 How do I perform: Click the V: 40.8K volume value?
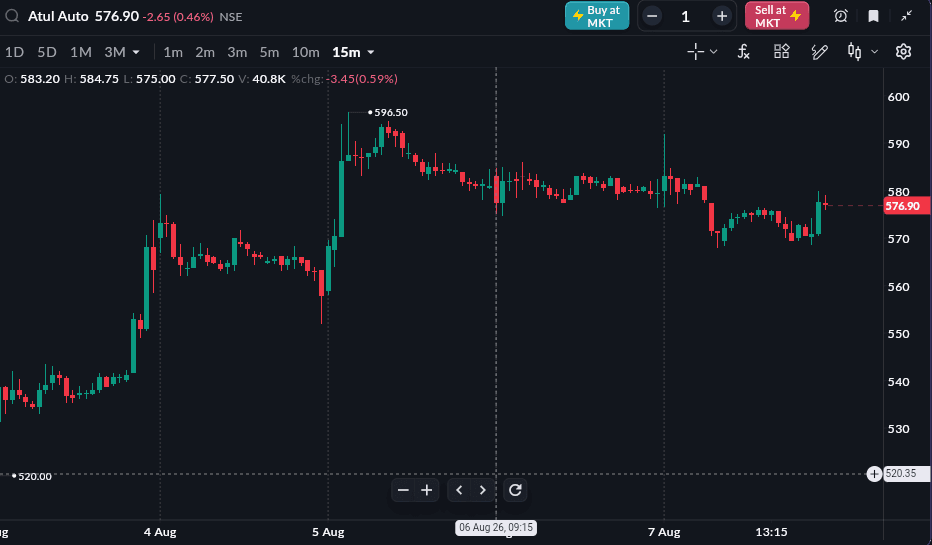(x=262, y=78)
